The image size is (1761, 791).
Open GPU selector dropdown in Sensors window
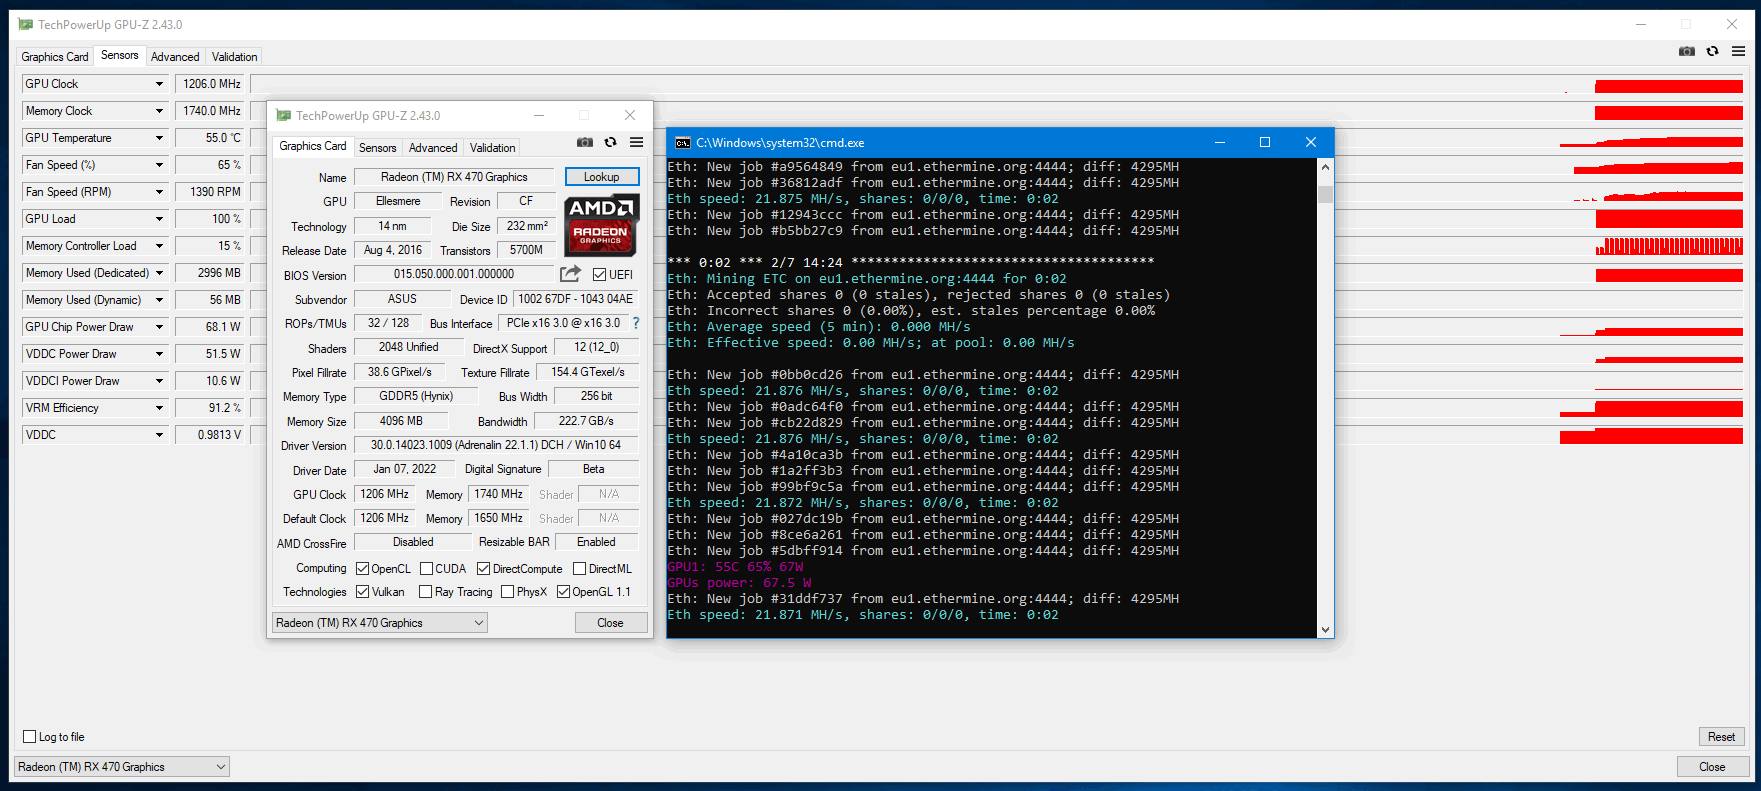pos(121,767)
